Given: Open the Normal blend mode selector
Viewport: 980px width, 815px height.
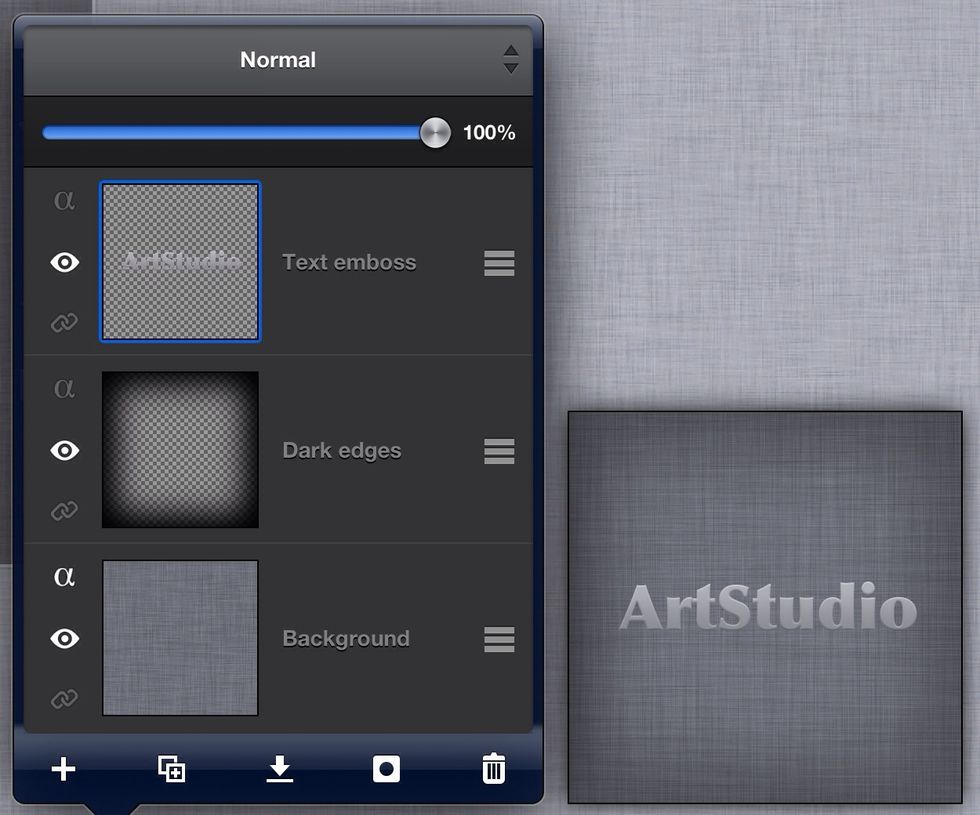Looking at the screenshot, I should coord(277,59).
